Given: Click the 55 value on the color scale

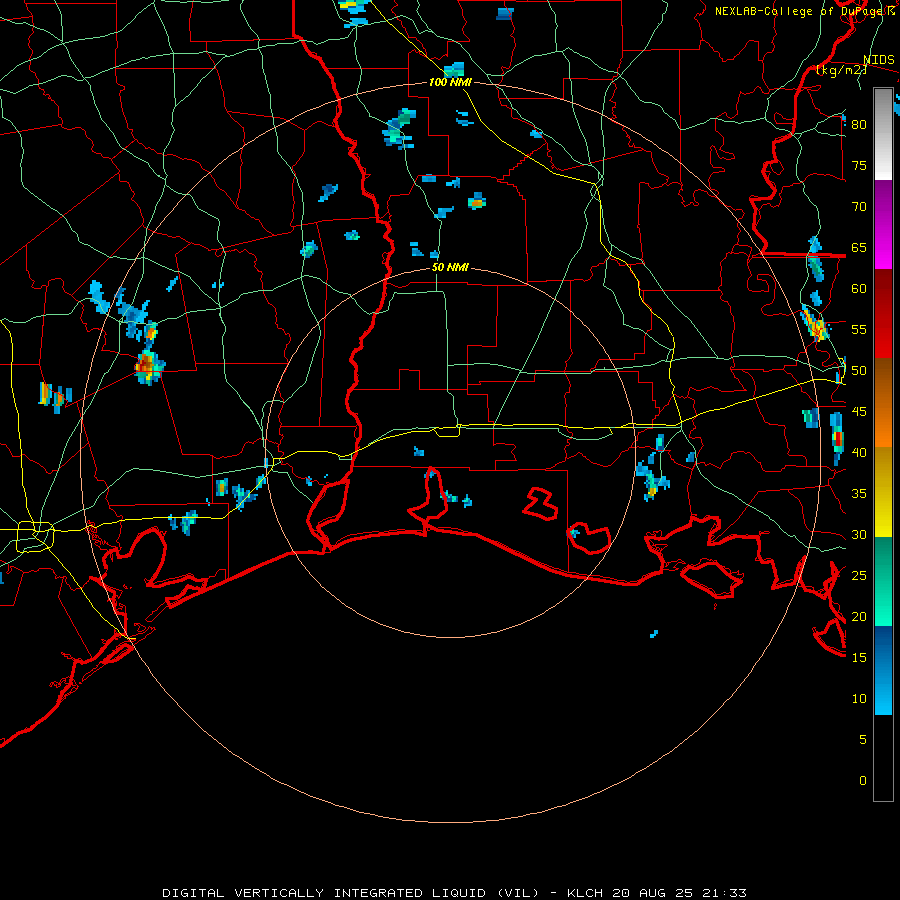Looking at the screenshot, I should [x=859, y=329].
